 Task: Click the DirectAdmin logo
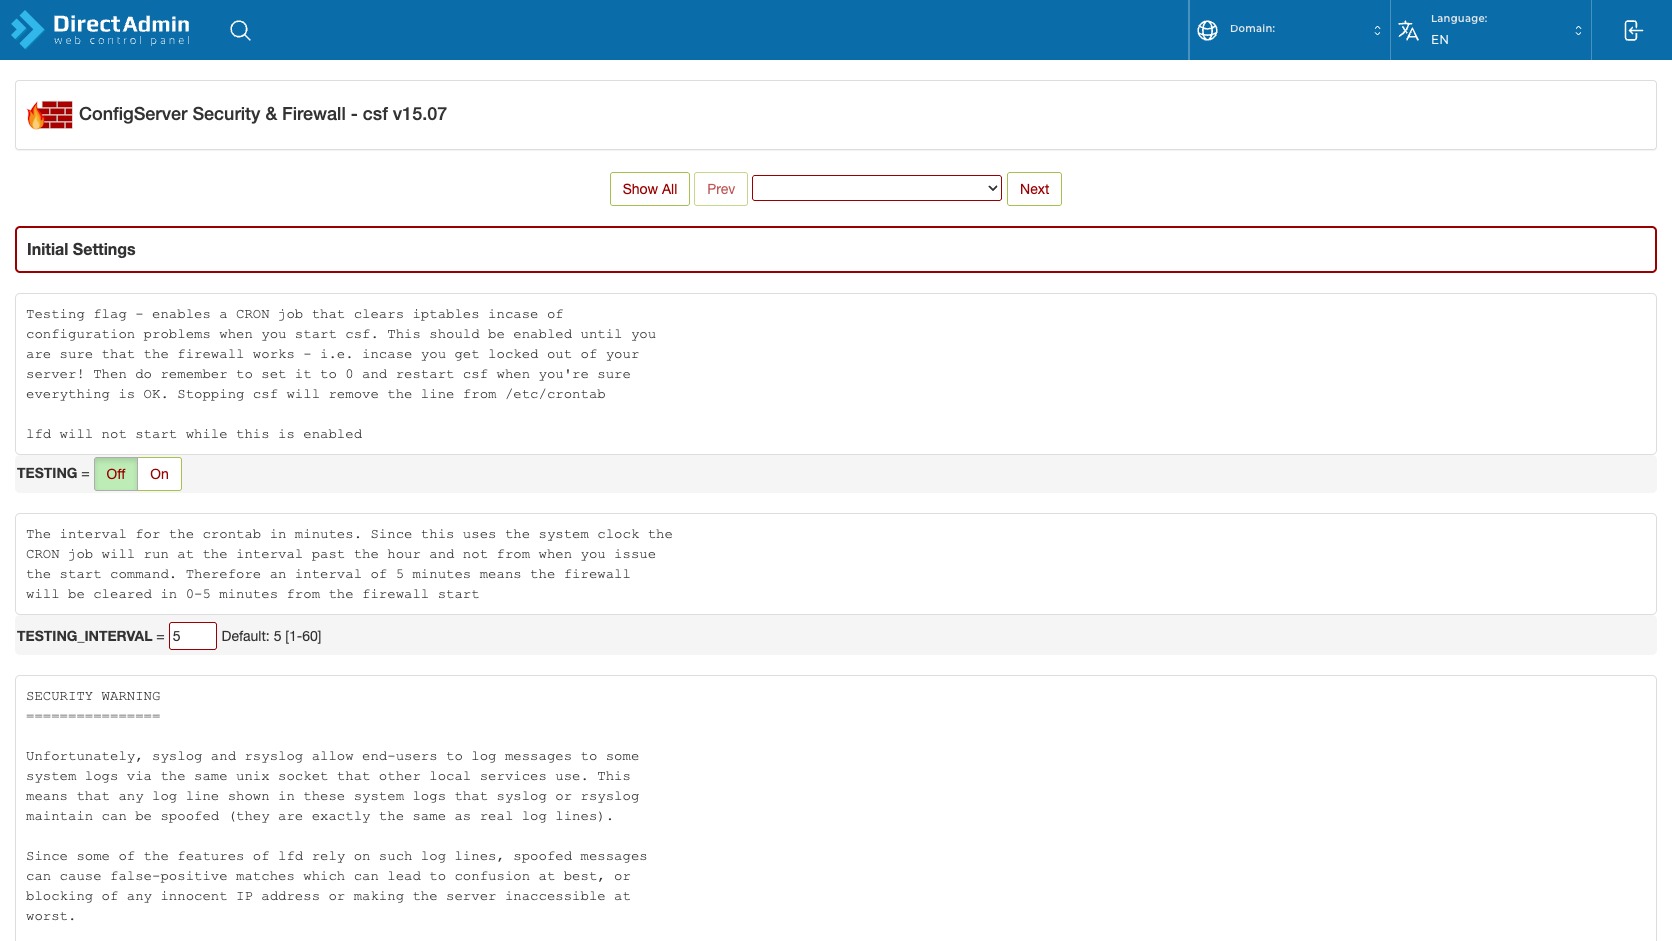click(x=100, y=29)
